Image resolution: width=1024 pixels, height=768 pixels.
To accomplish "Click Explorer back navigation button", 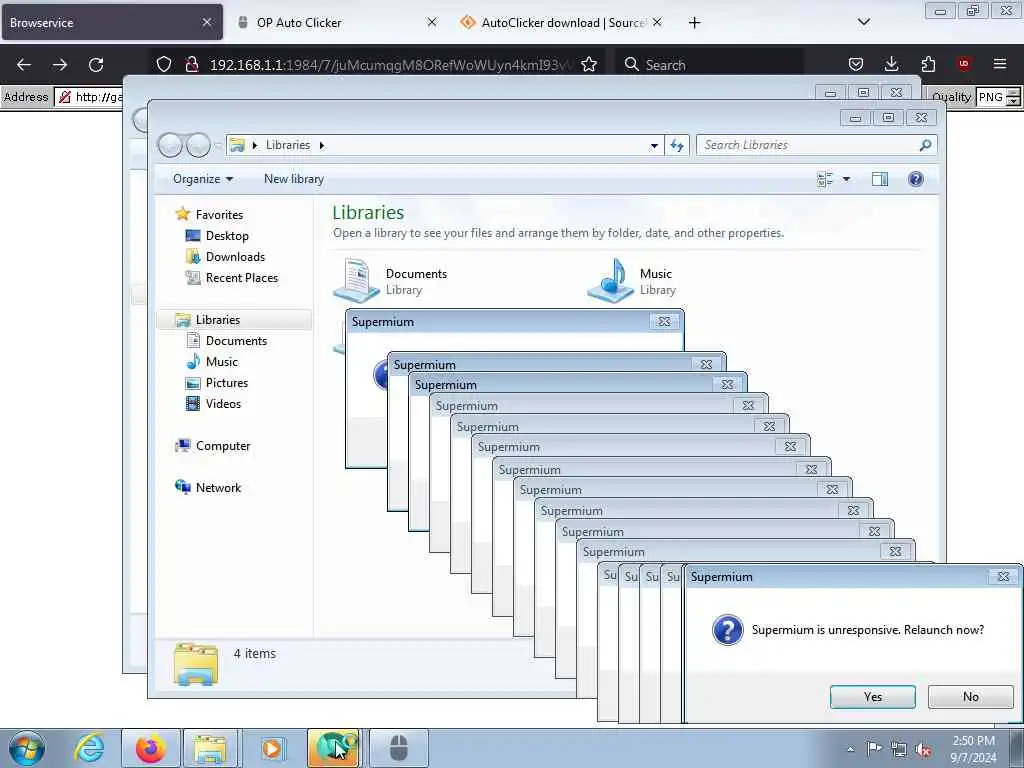I will [x=170, y=145].
